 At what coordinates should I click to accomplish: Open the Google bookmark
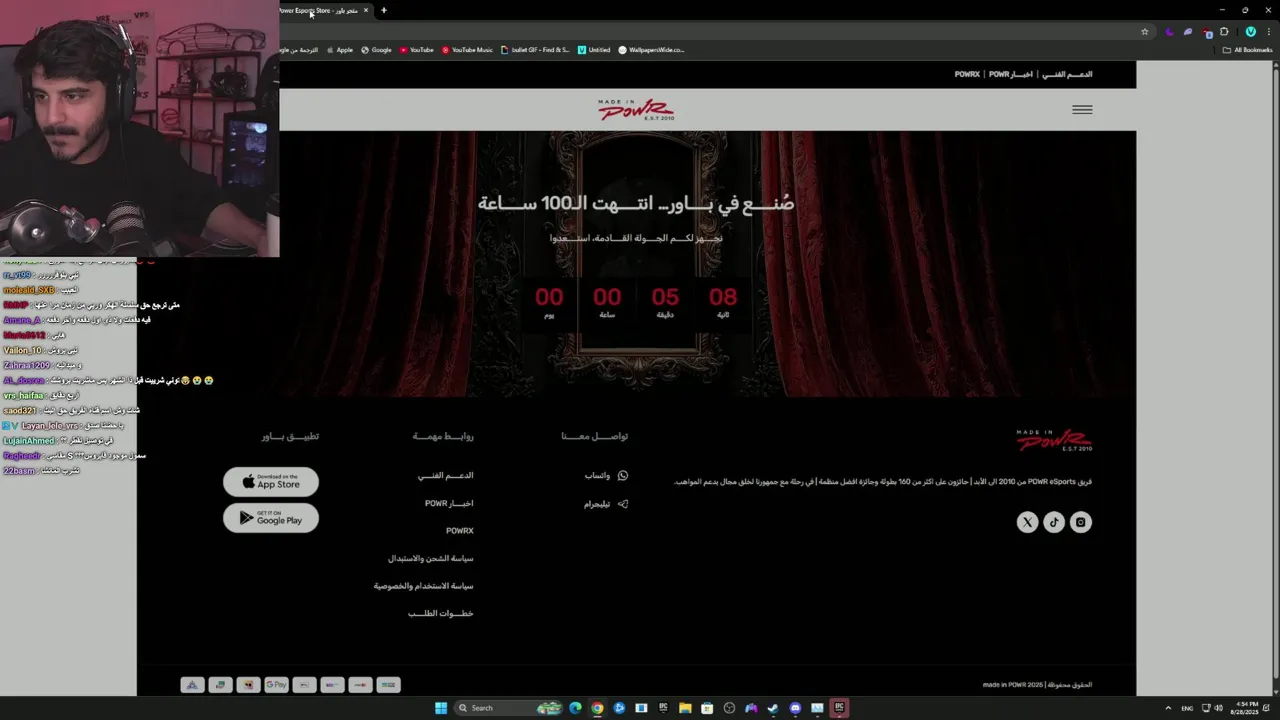coord(376,49)
